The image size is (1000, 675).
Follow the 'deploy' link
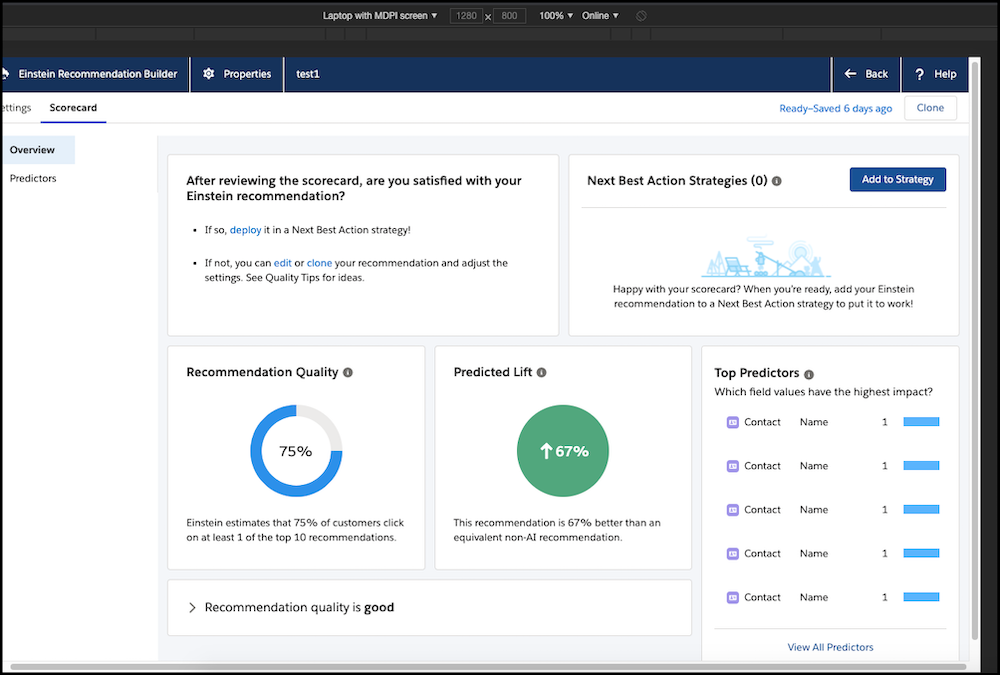tap(246, 230)
